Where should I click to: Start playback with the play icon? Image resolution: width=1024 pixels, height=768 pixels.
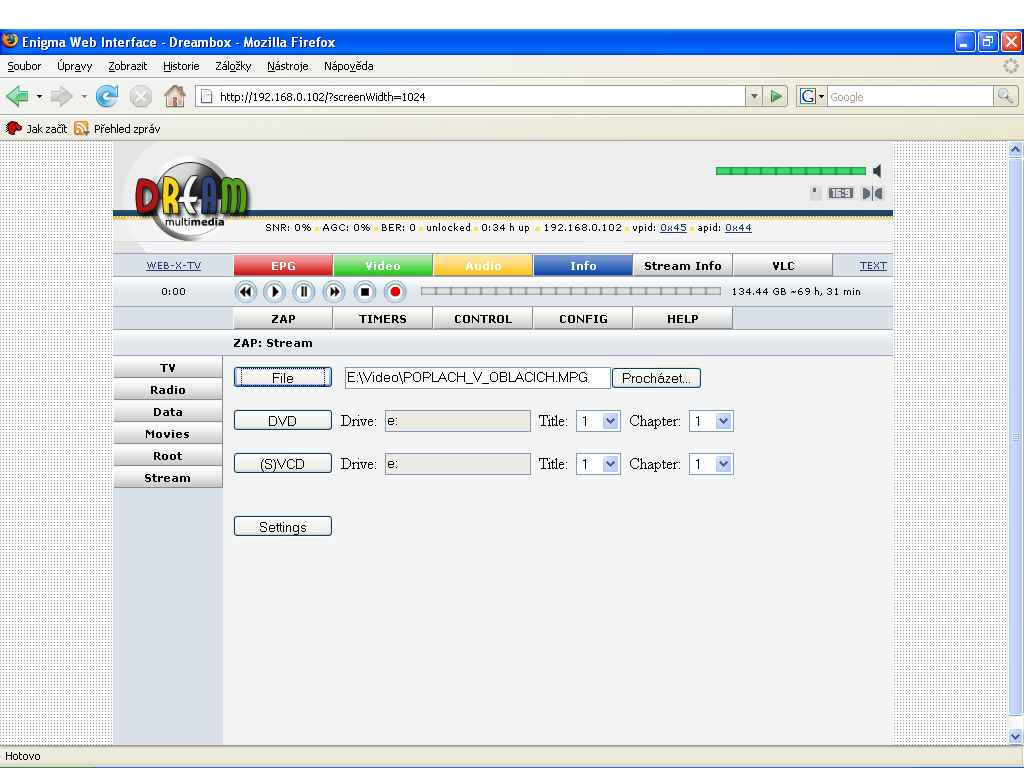(x=274, y=292)
